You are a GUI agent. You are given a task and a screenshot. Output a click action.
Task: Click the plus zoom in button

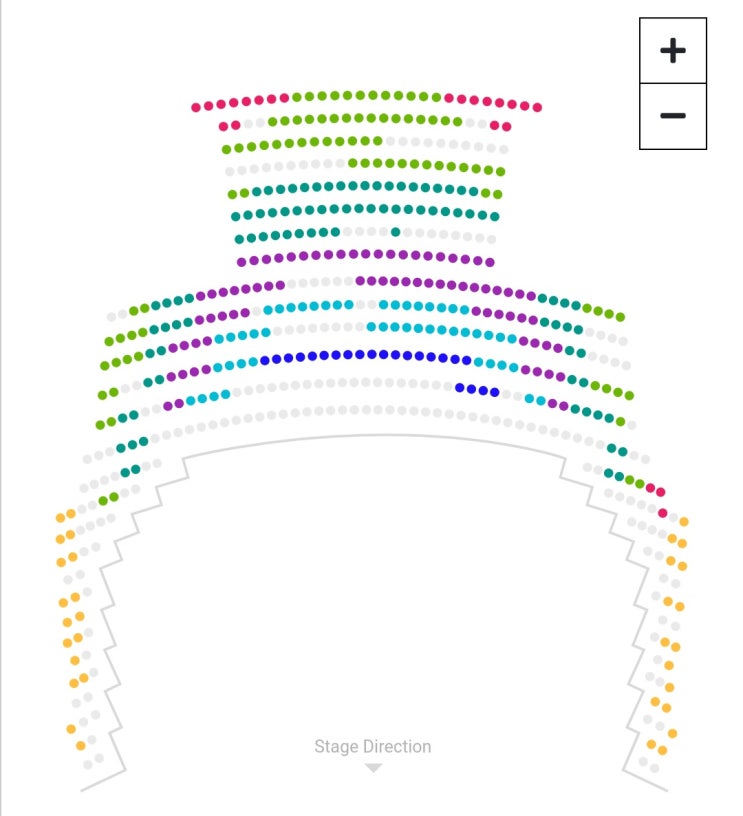coord(673,51)
